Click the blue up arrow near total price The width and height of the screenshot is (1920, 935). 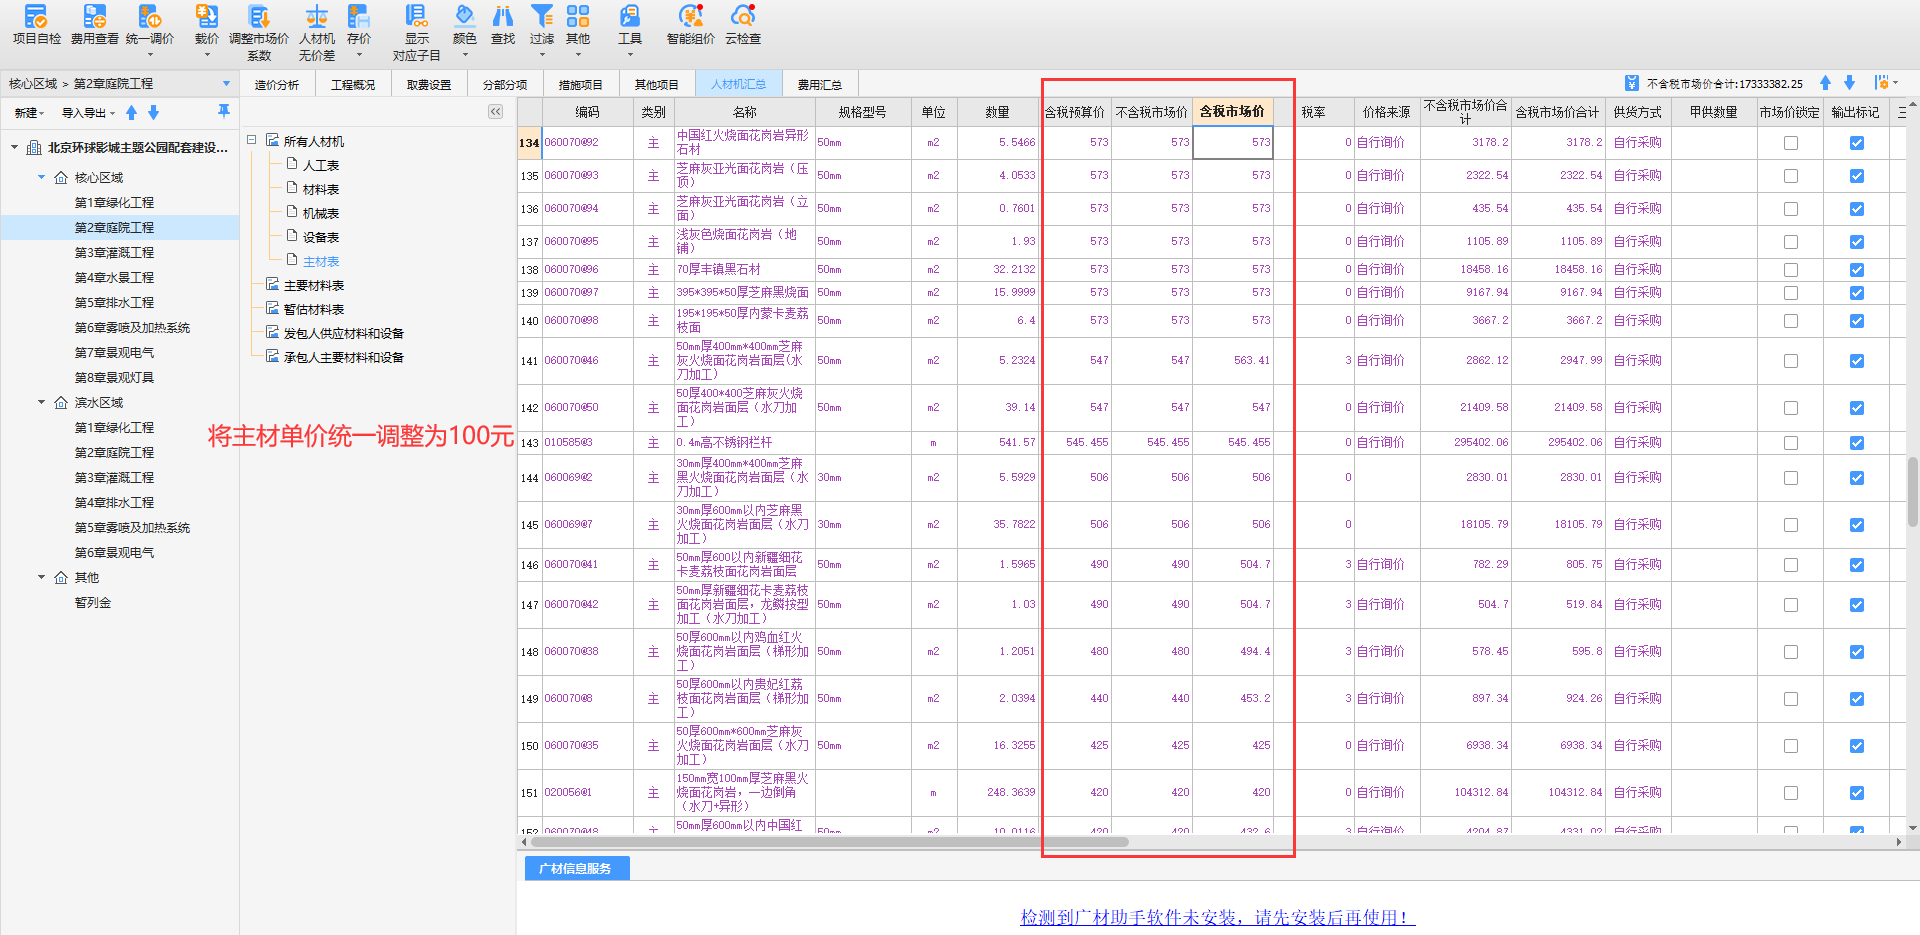(x=1825, y=83)
